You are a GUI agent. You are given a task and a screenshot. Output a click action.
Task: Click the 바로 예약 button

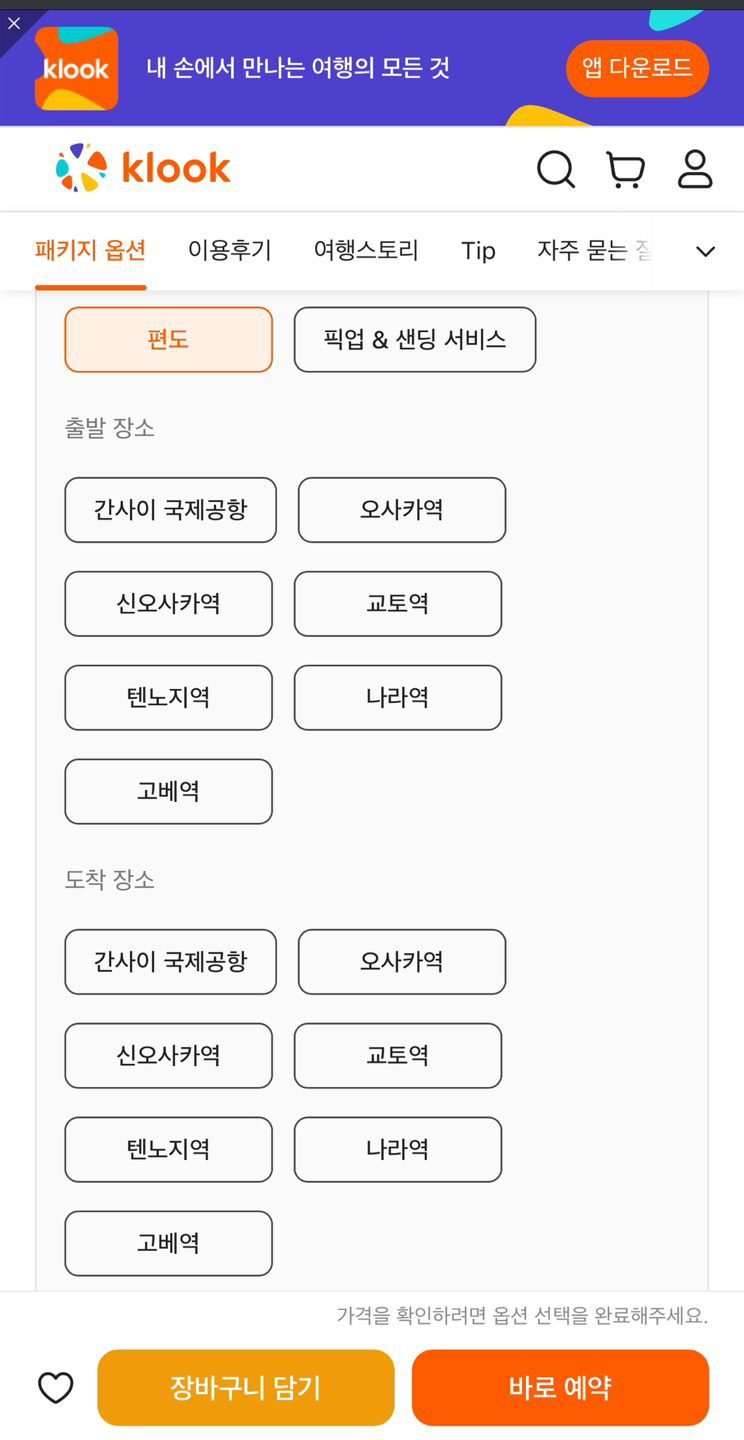pos(560,1388)
